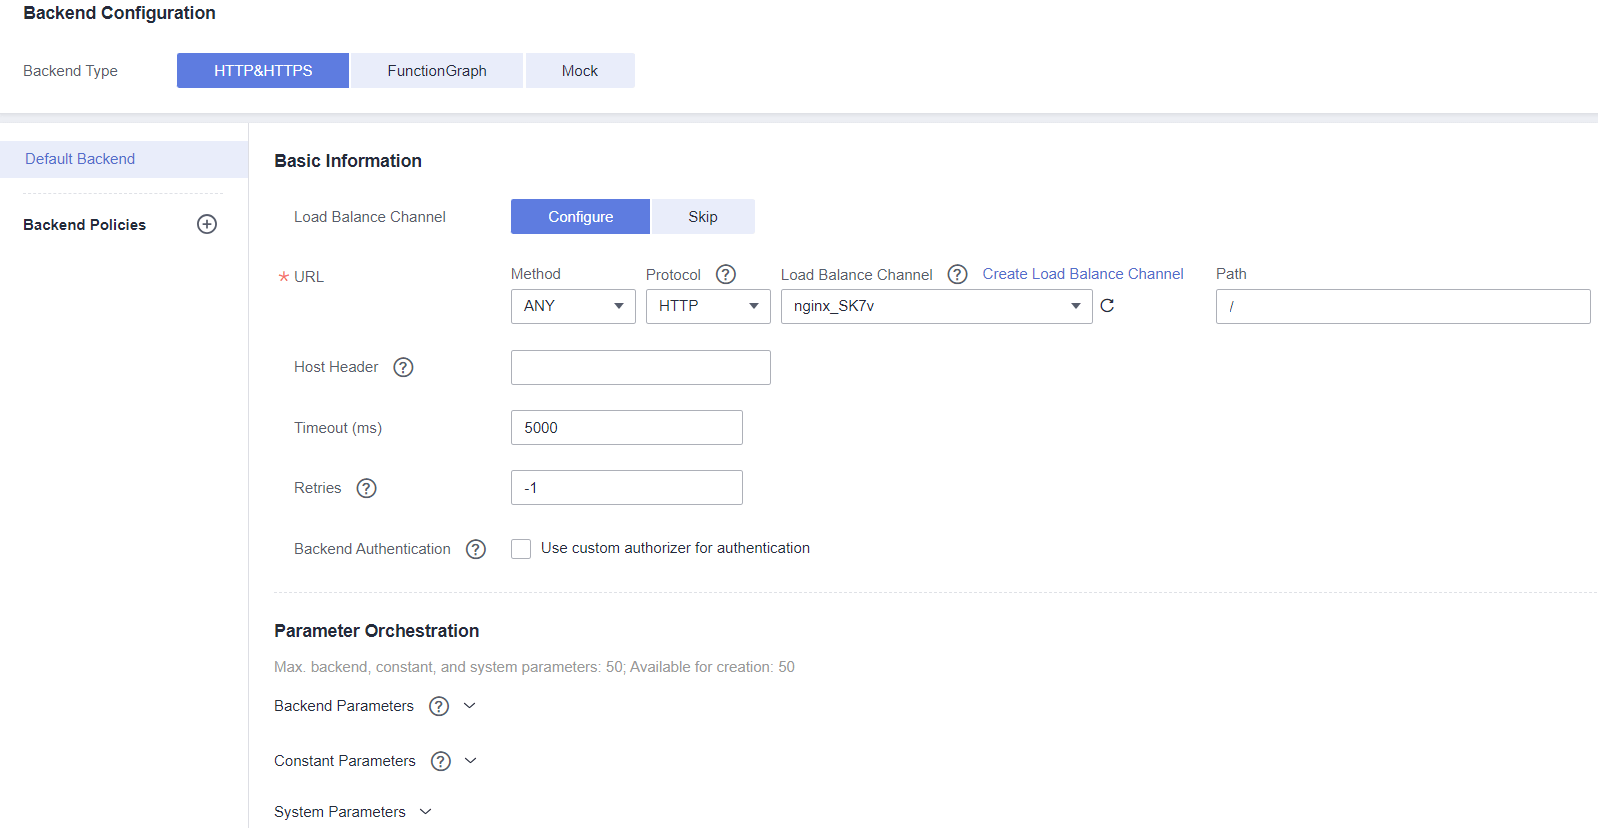The image size is (1598, 828).
Task: Add a new backend policy with plus icon
Action: (x=207, y=224)
